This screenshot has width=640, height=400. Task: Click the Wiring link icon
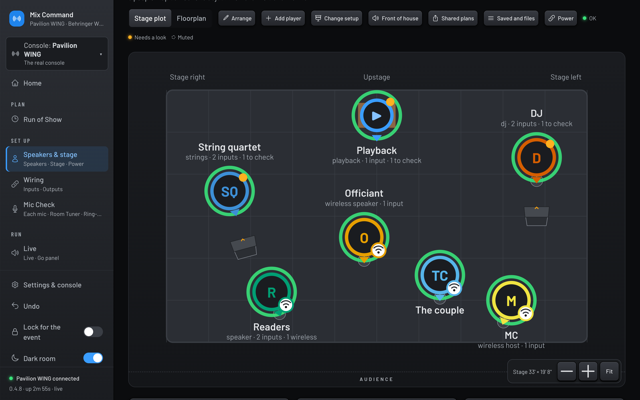[15, 184]
